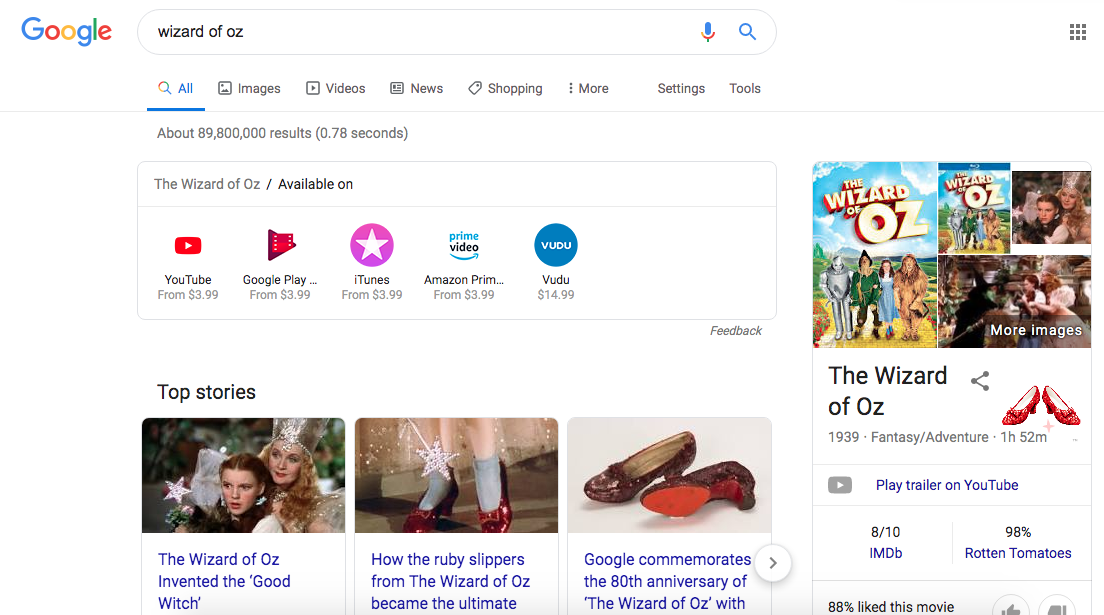Image resolution: width=1104 pixels, height=615 pixels.
Task: Choose the YouTube streaming icon
Action: [188, 245]
